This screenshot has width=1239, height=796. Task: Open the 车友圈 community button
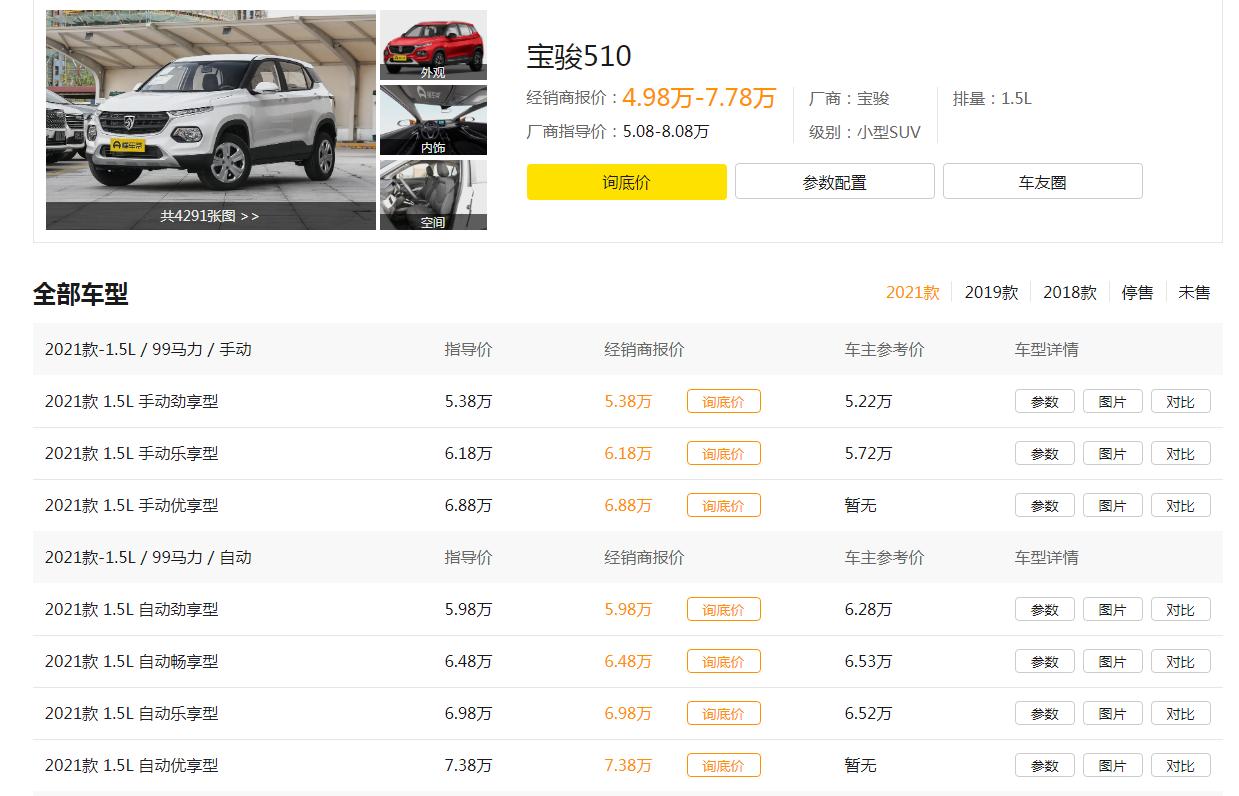tap(1043, 182)
